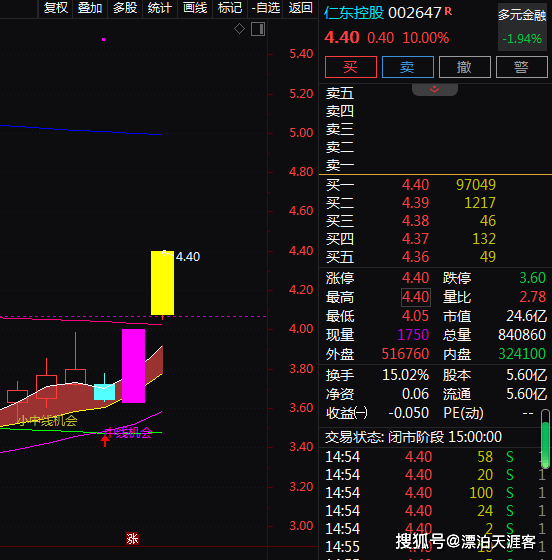The image size is (552, 560).
Task: Click the red up arrow signal marker
Action: click(x=105, y=440)
